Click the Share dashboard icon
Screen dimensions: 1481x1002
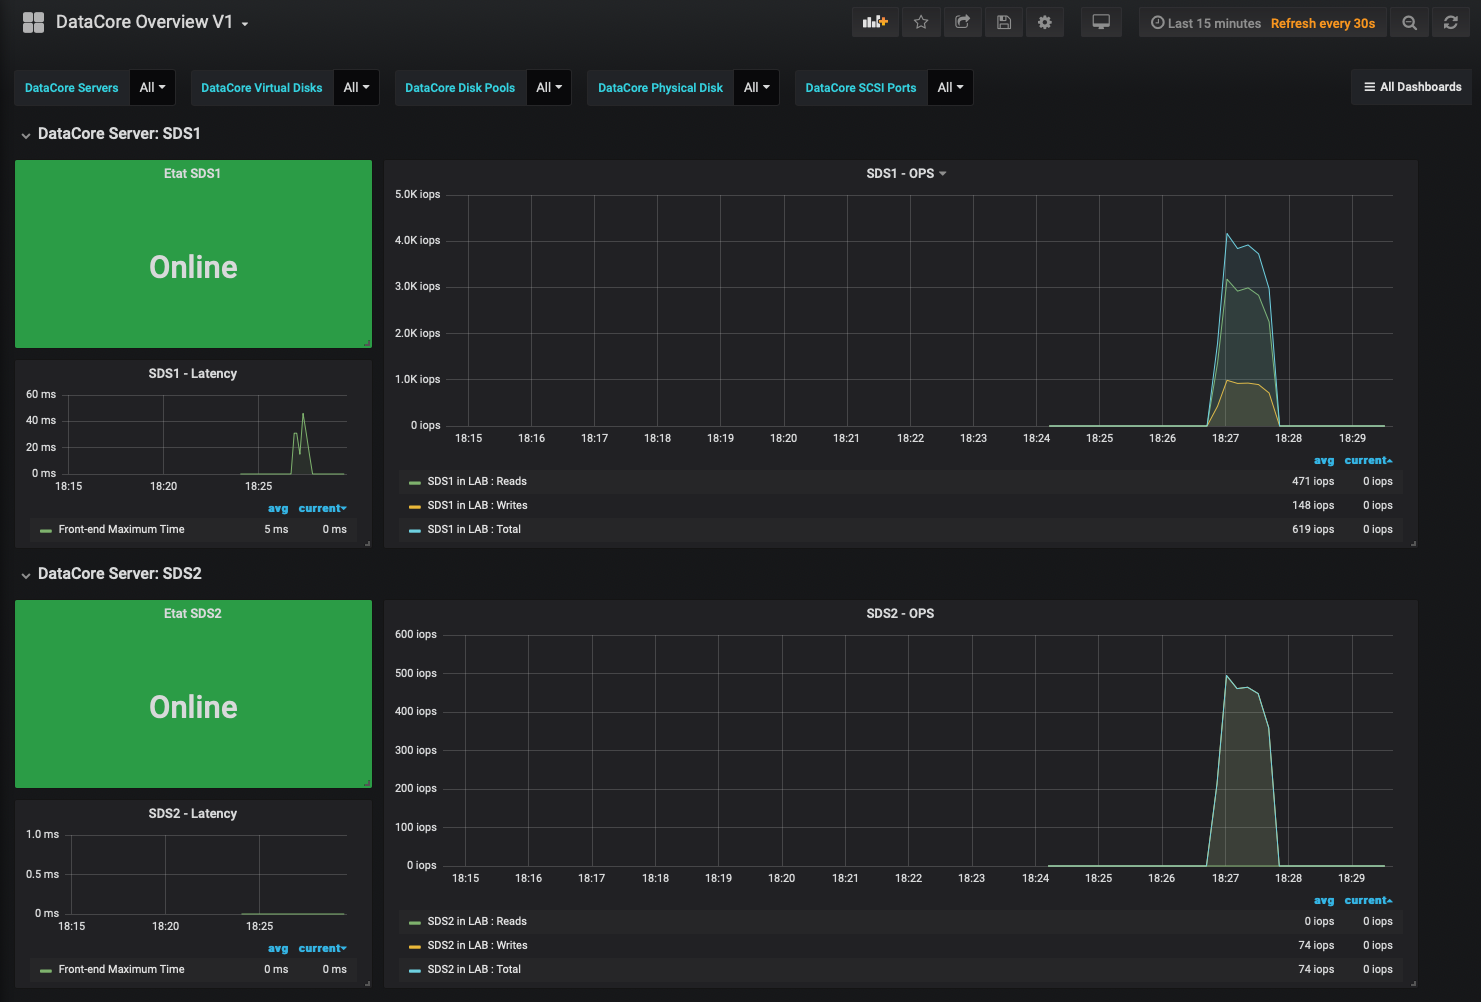[x=962, y=22]
